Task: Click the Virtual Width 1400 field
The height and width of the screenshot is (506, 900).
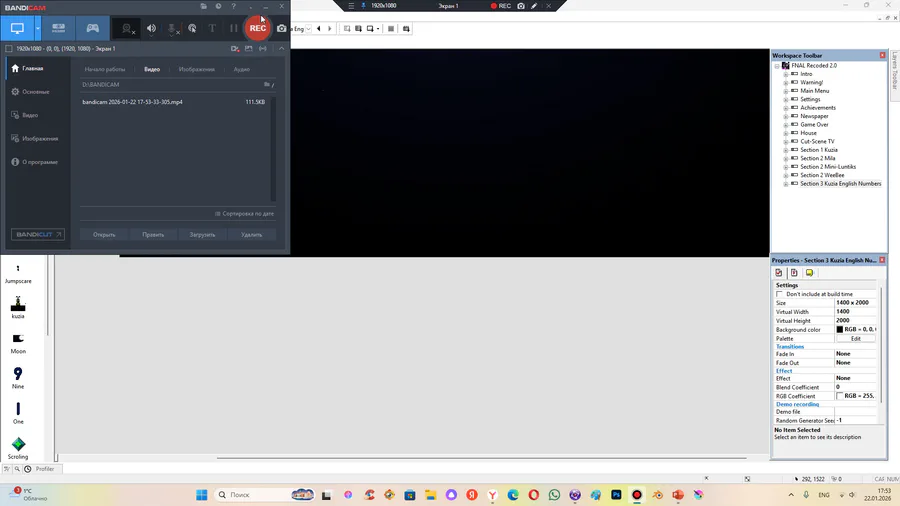Action: (x=856, y=312)
